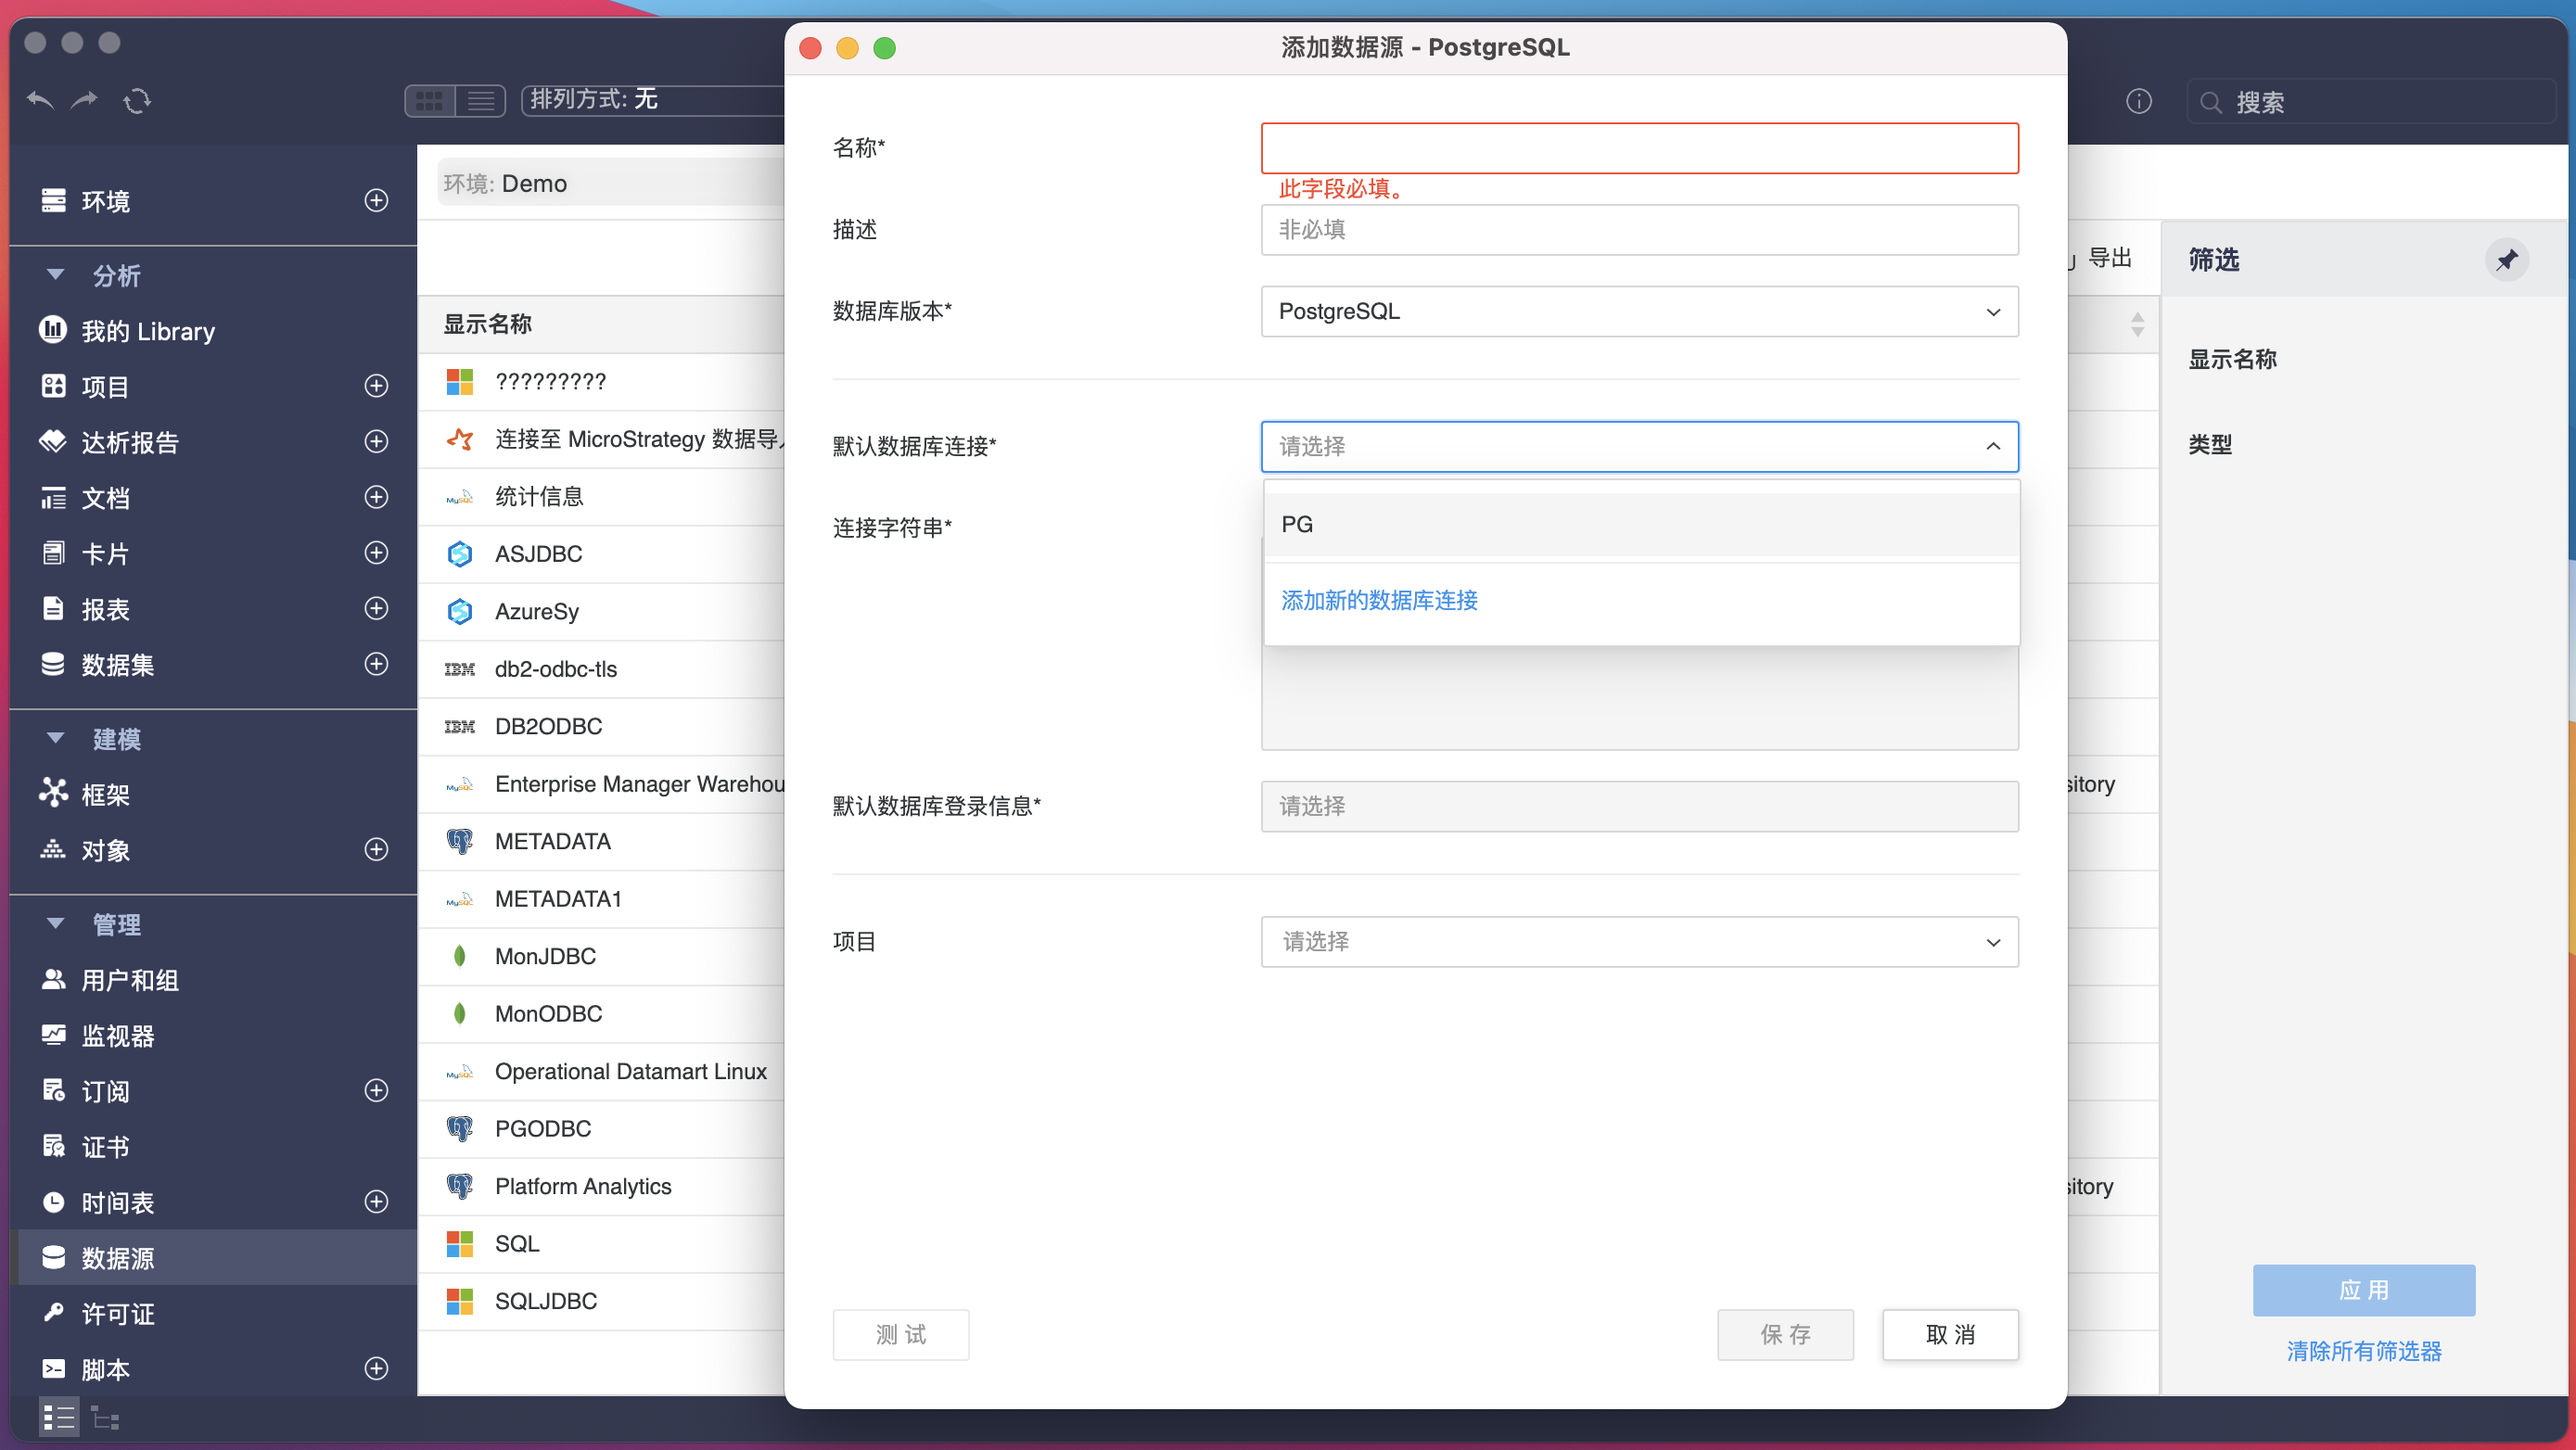The height and width of the screenshot is (1450, 2576).
Task: Select the 时间表 sidebar item
Action: click(x=117, y=1202)
